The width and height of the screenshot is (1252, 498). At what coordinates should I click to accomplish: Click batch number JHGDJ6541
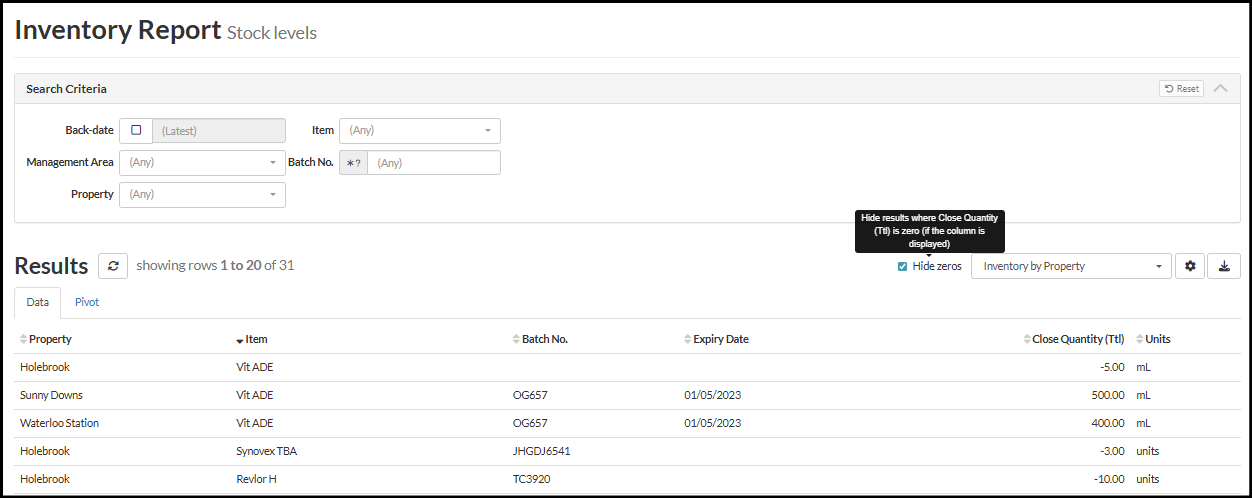tap(541, 451)
